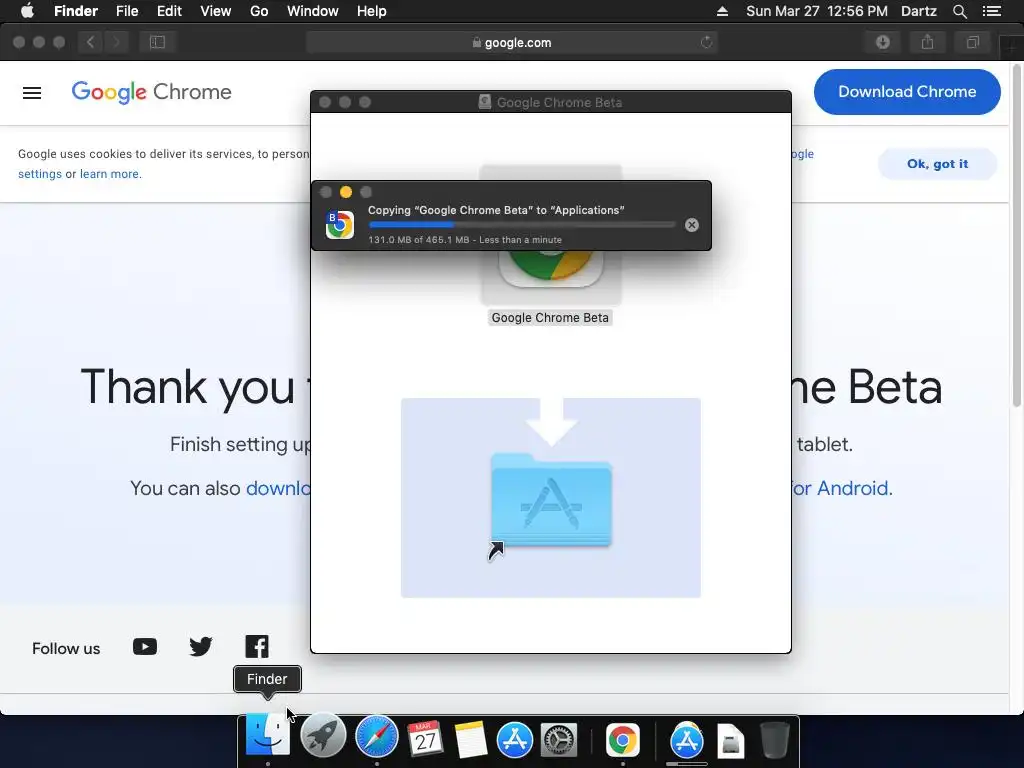1024x768 pixels.
Task: Open the learn more link
Action: click(109, 174)
